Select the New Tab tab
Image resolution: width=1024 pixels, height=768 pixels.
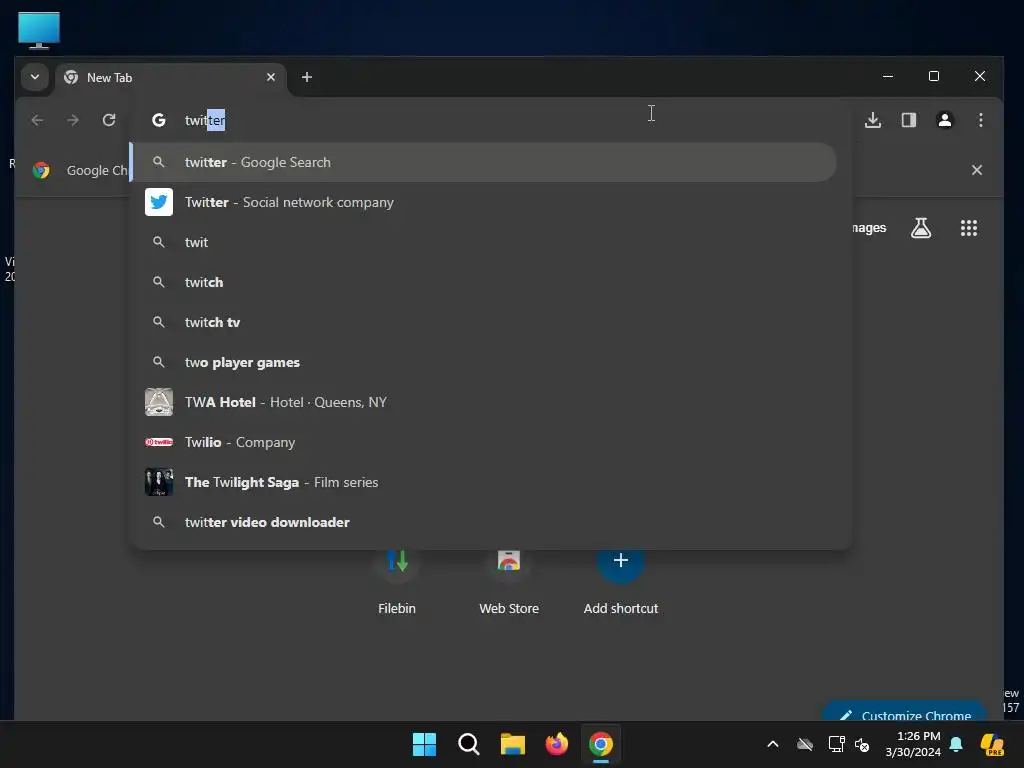pyautogui.click(x=171, y=78)
